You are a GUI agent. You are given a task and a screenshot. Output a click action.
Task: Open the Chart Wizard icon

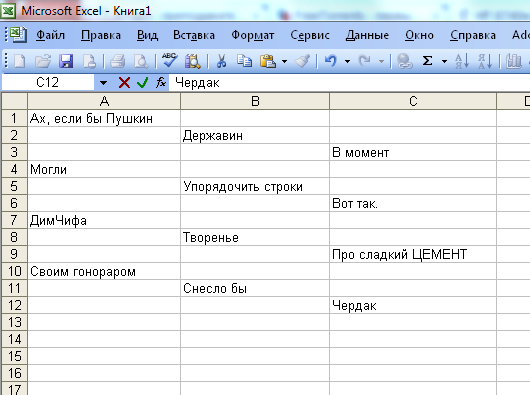point(513,61)
